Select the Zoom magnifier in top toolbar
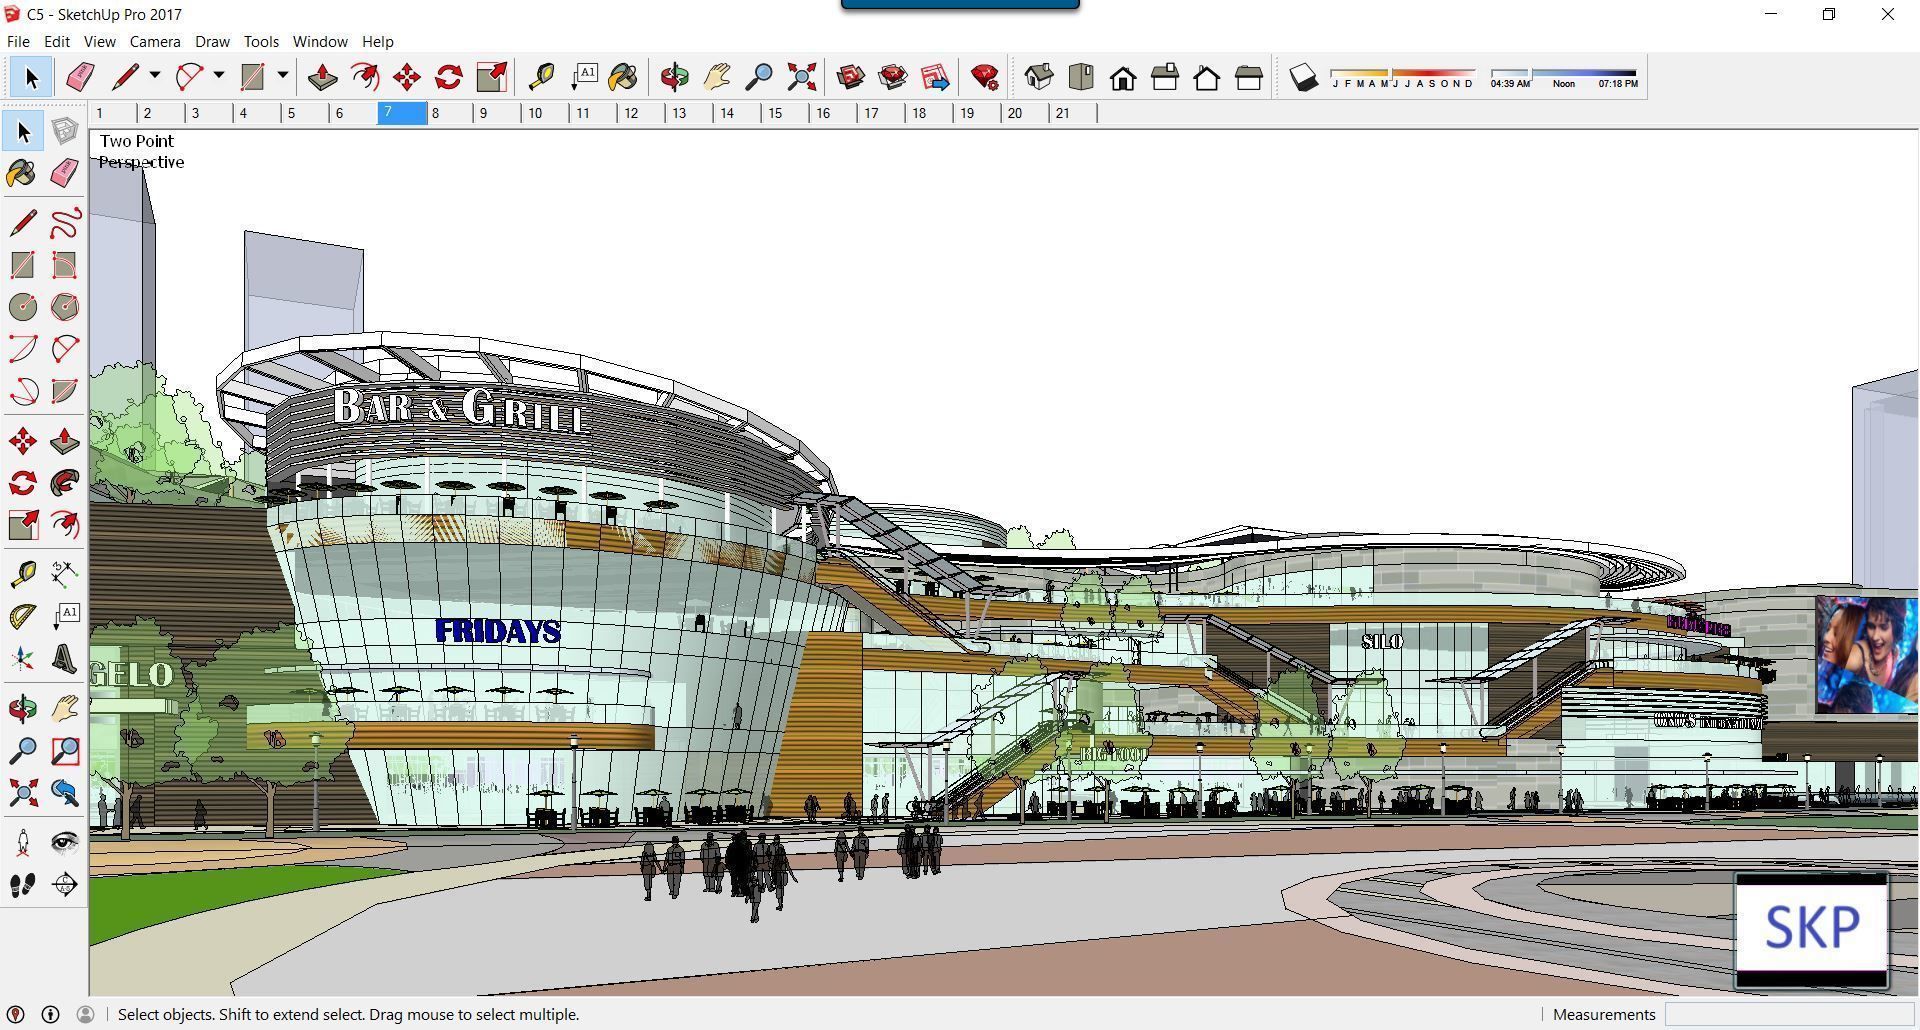Viewport: 1920px width, 1030px height. (x=759, y=77)
